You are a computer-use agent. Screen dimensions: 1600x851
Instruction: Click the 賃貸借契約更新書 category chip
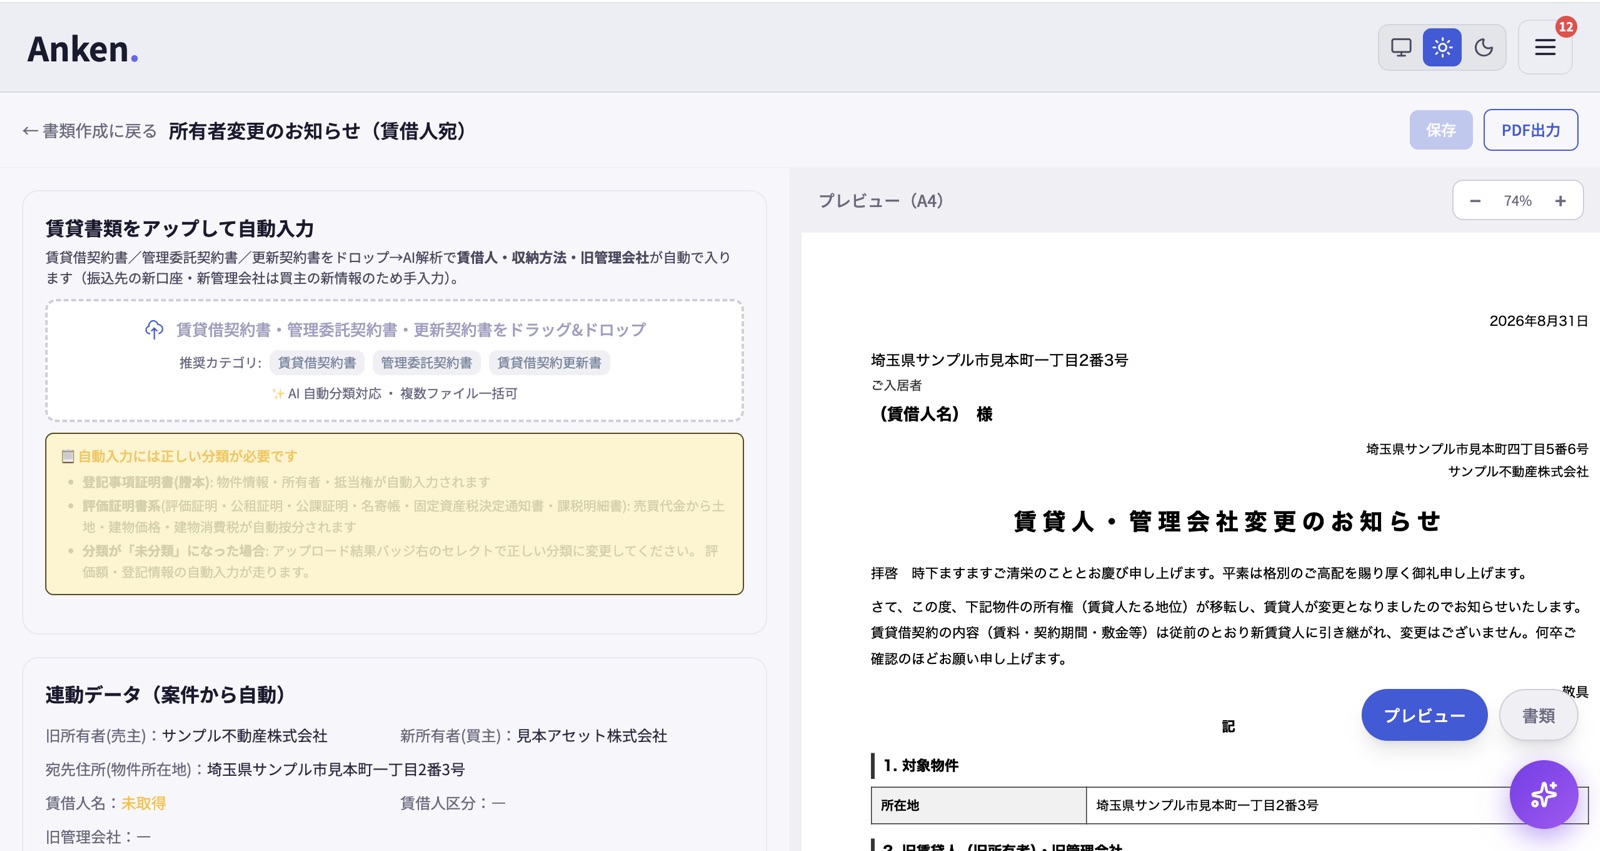[x=549, y=363]
